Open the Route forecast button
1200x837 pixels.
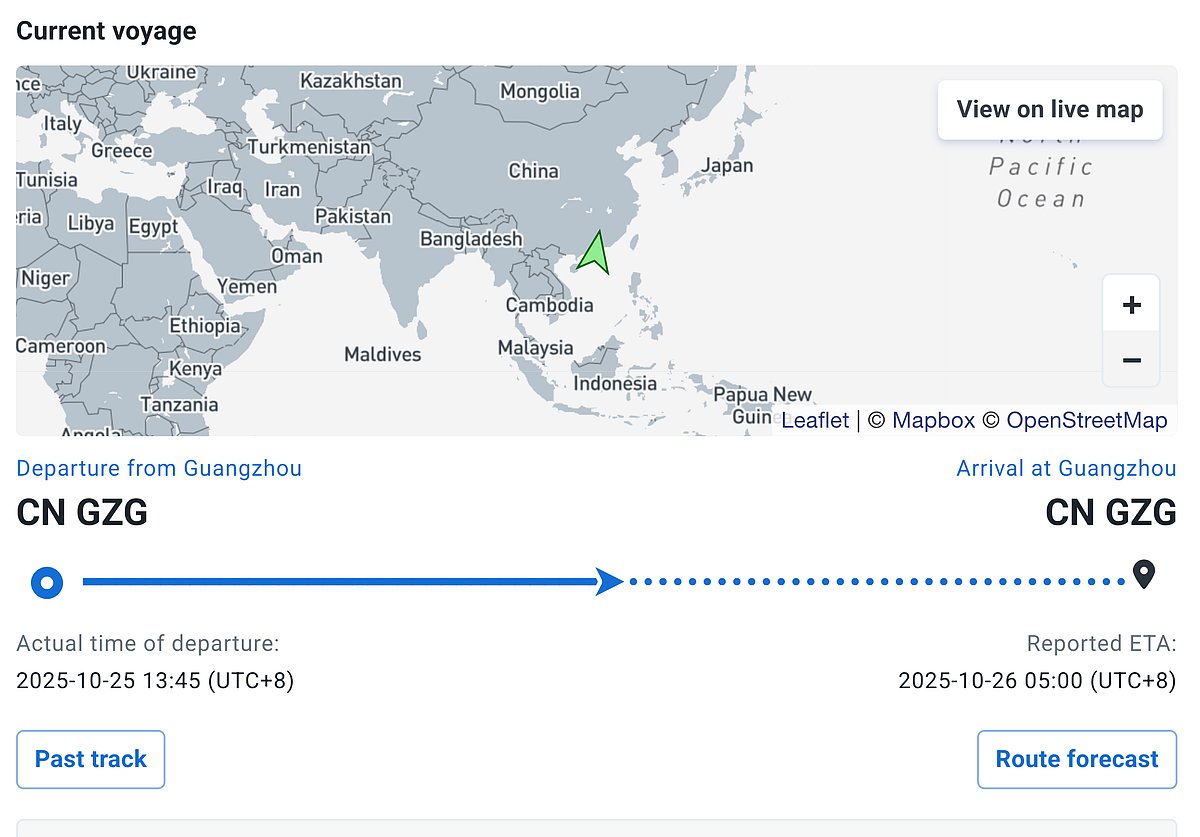1076,760
